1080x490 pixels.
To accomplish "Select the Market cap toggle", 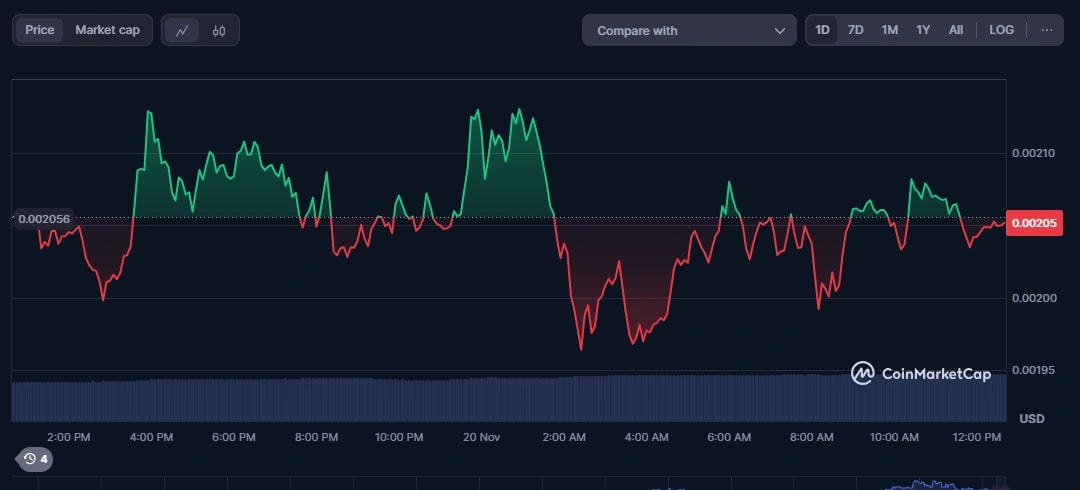I will coord(107,30).
